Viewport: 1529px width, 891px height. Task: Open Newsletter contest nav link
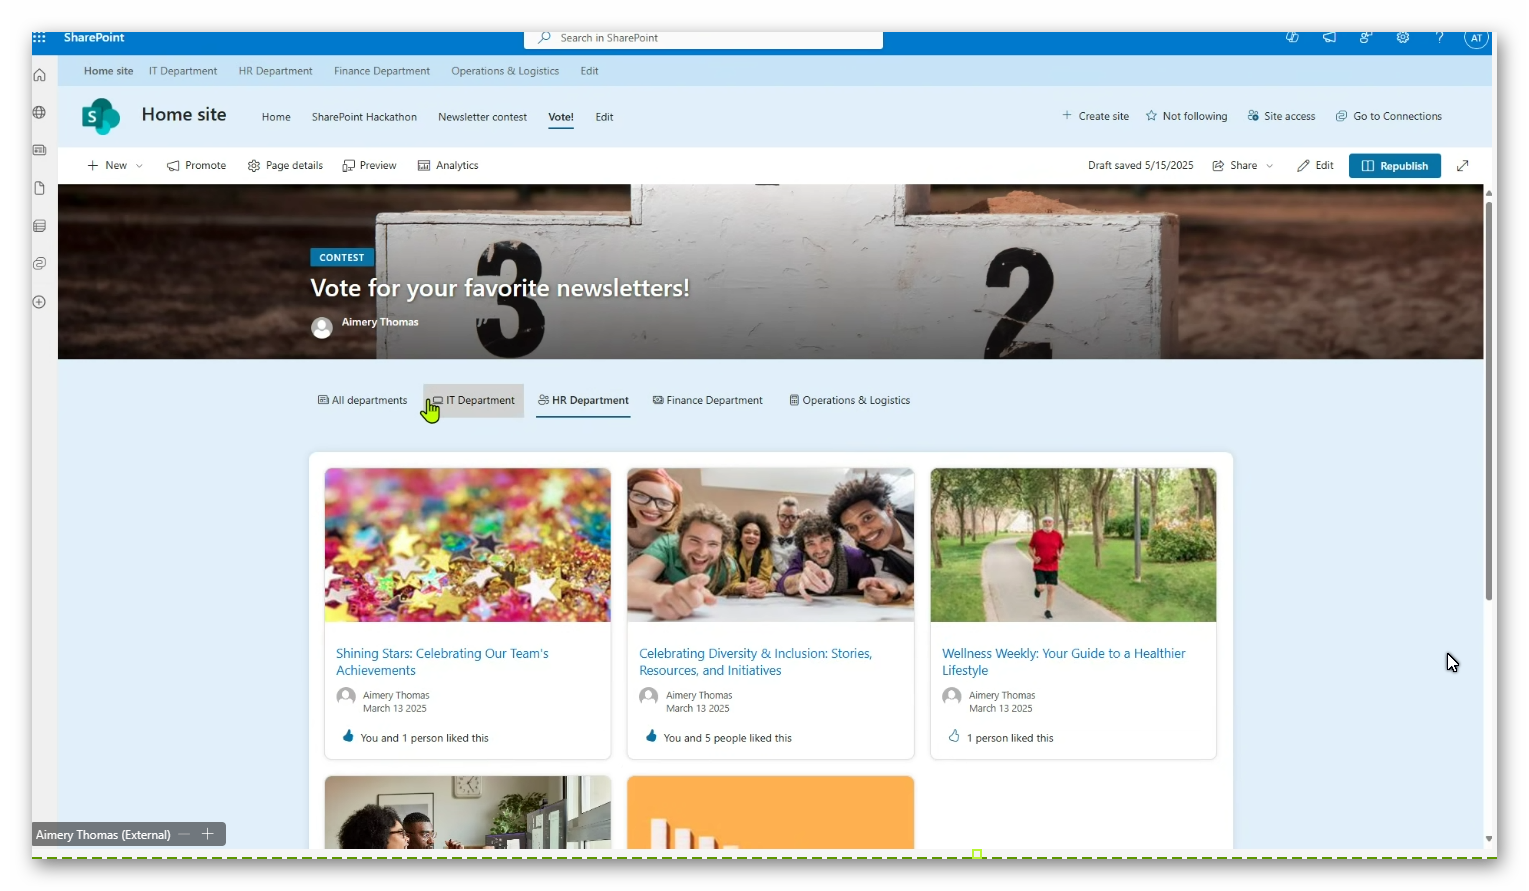pos(482,117)
